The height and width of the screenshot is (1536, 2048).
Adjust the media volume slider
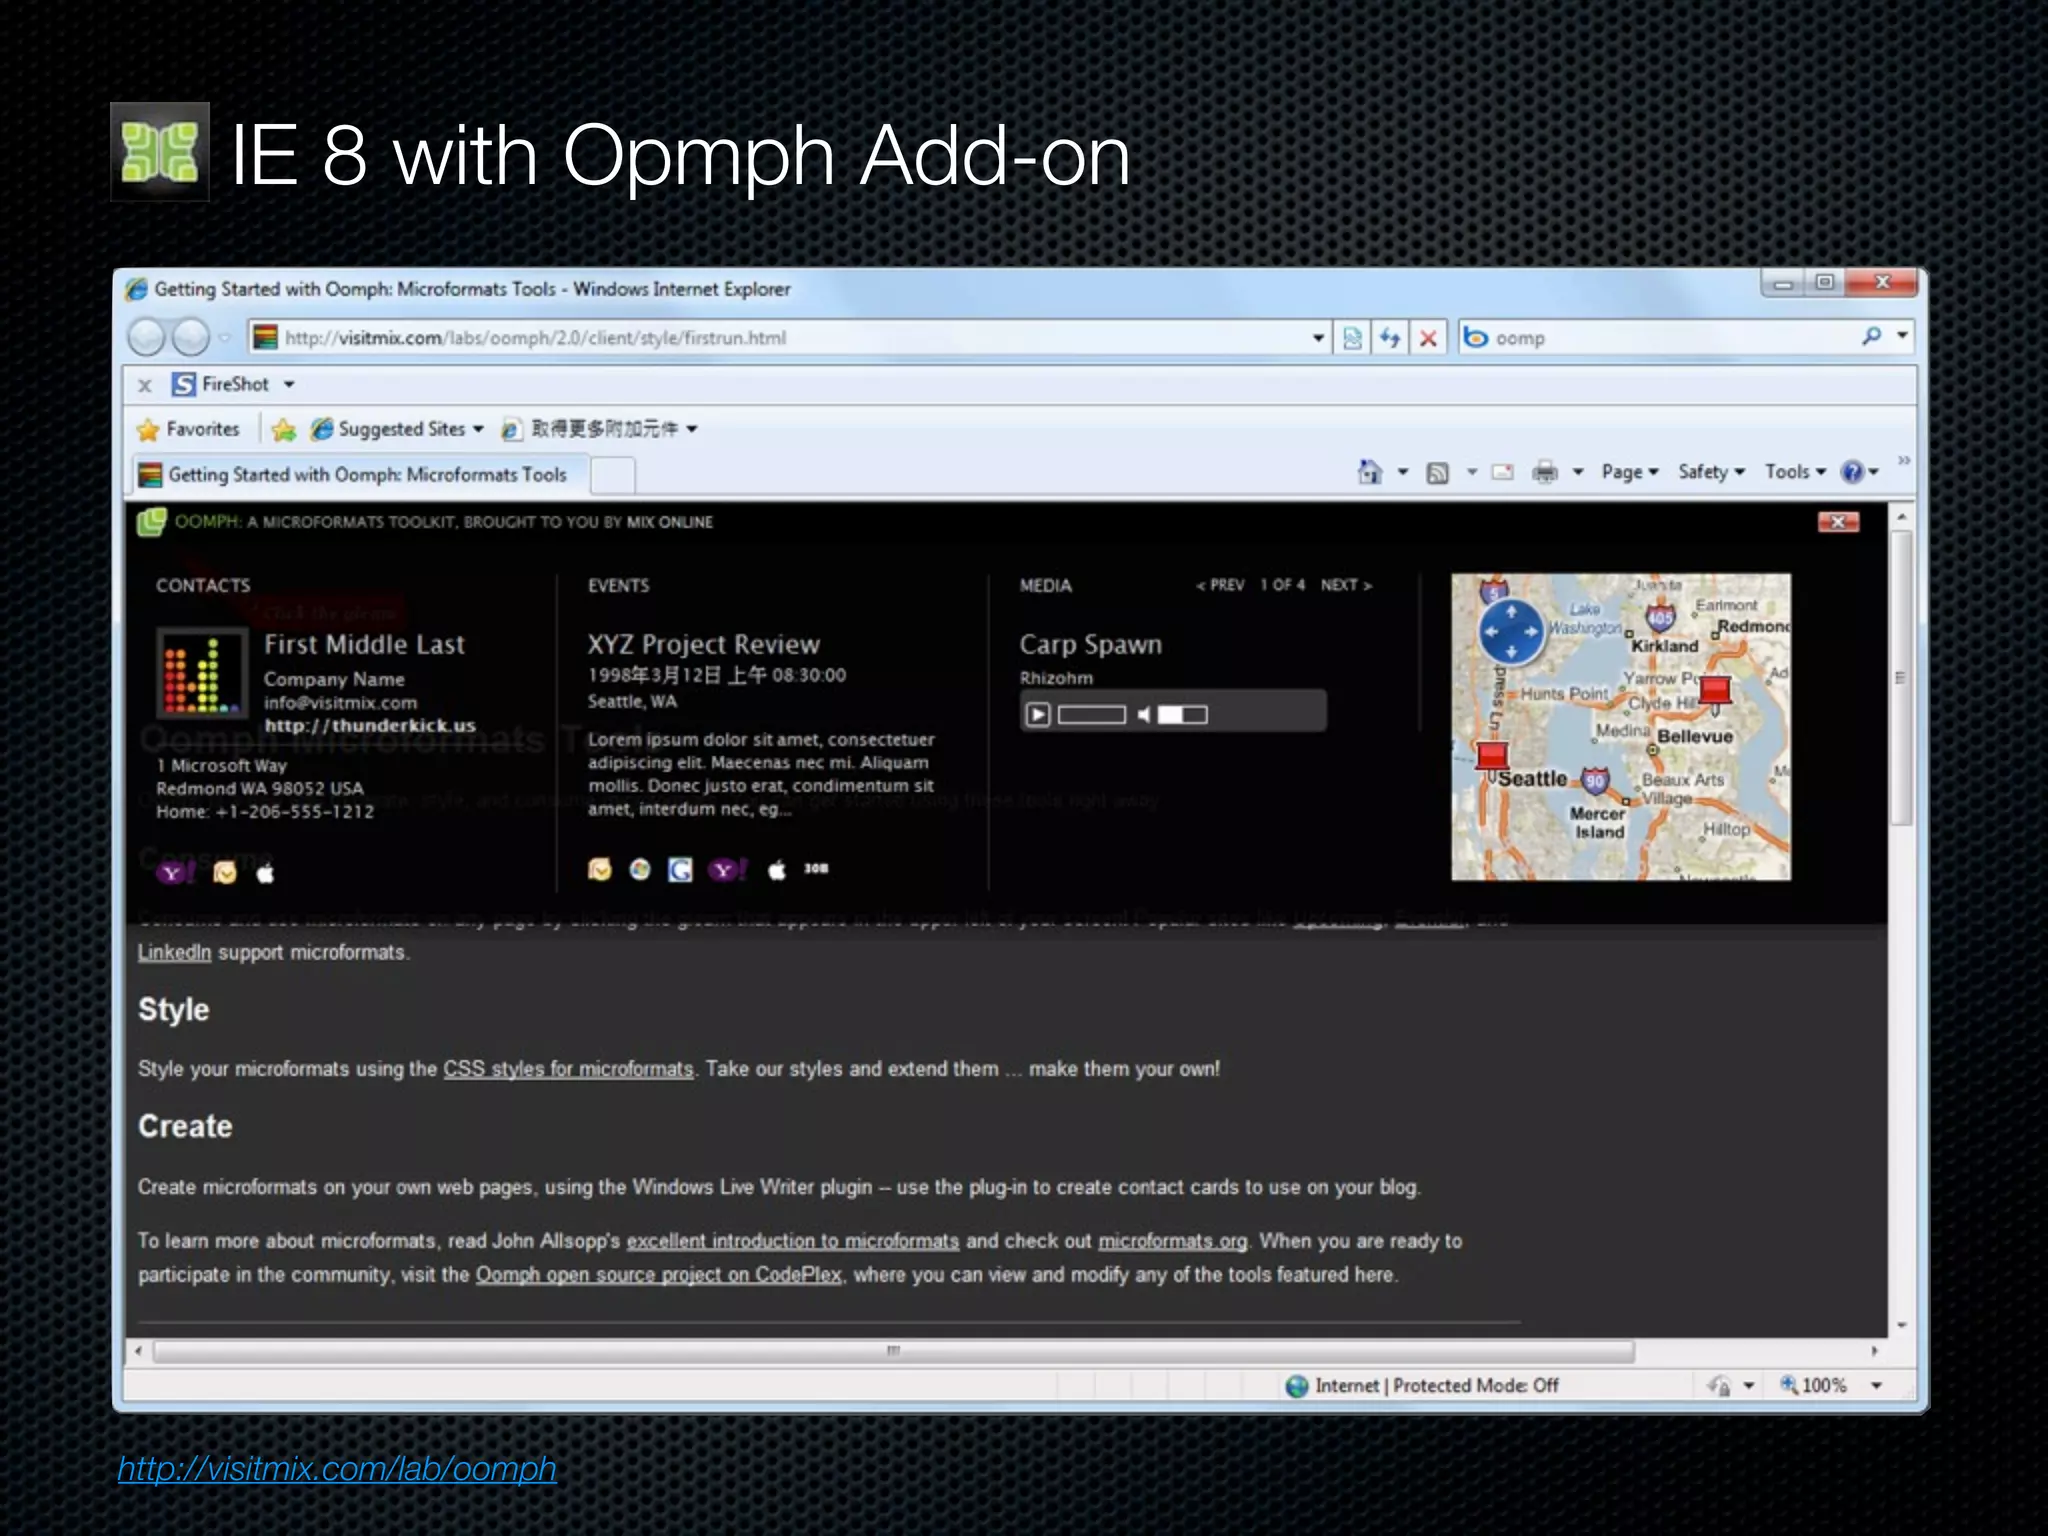click(x=1182, y=714)
